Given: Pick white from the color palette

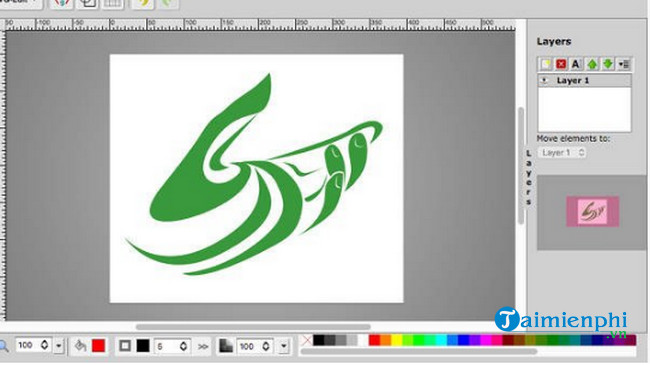Looking at the screenshot, I should pos(363,341).
